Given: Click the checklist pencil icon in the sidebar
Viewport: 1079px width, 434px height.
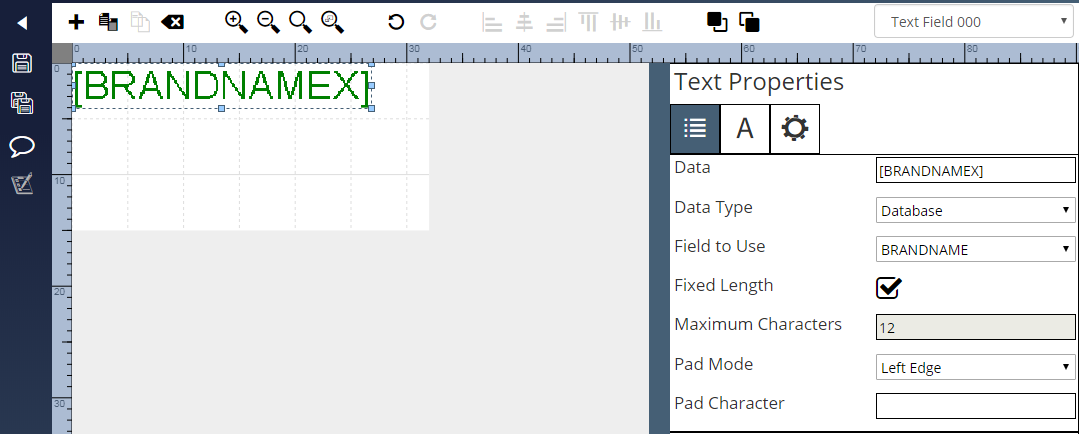Looking at the screenshot, I should coord(23,184).
